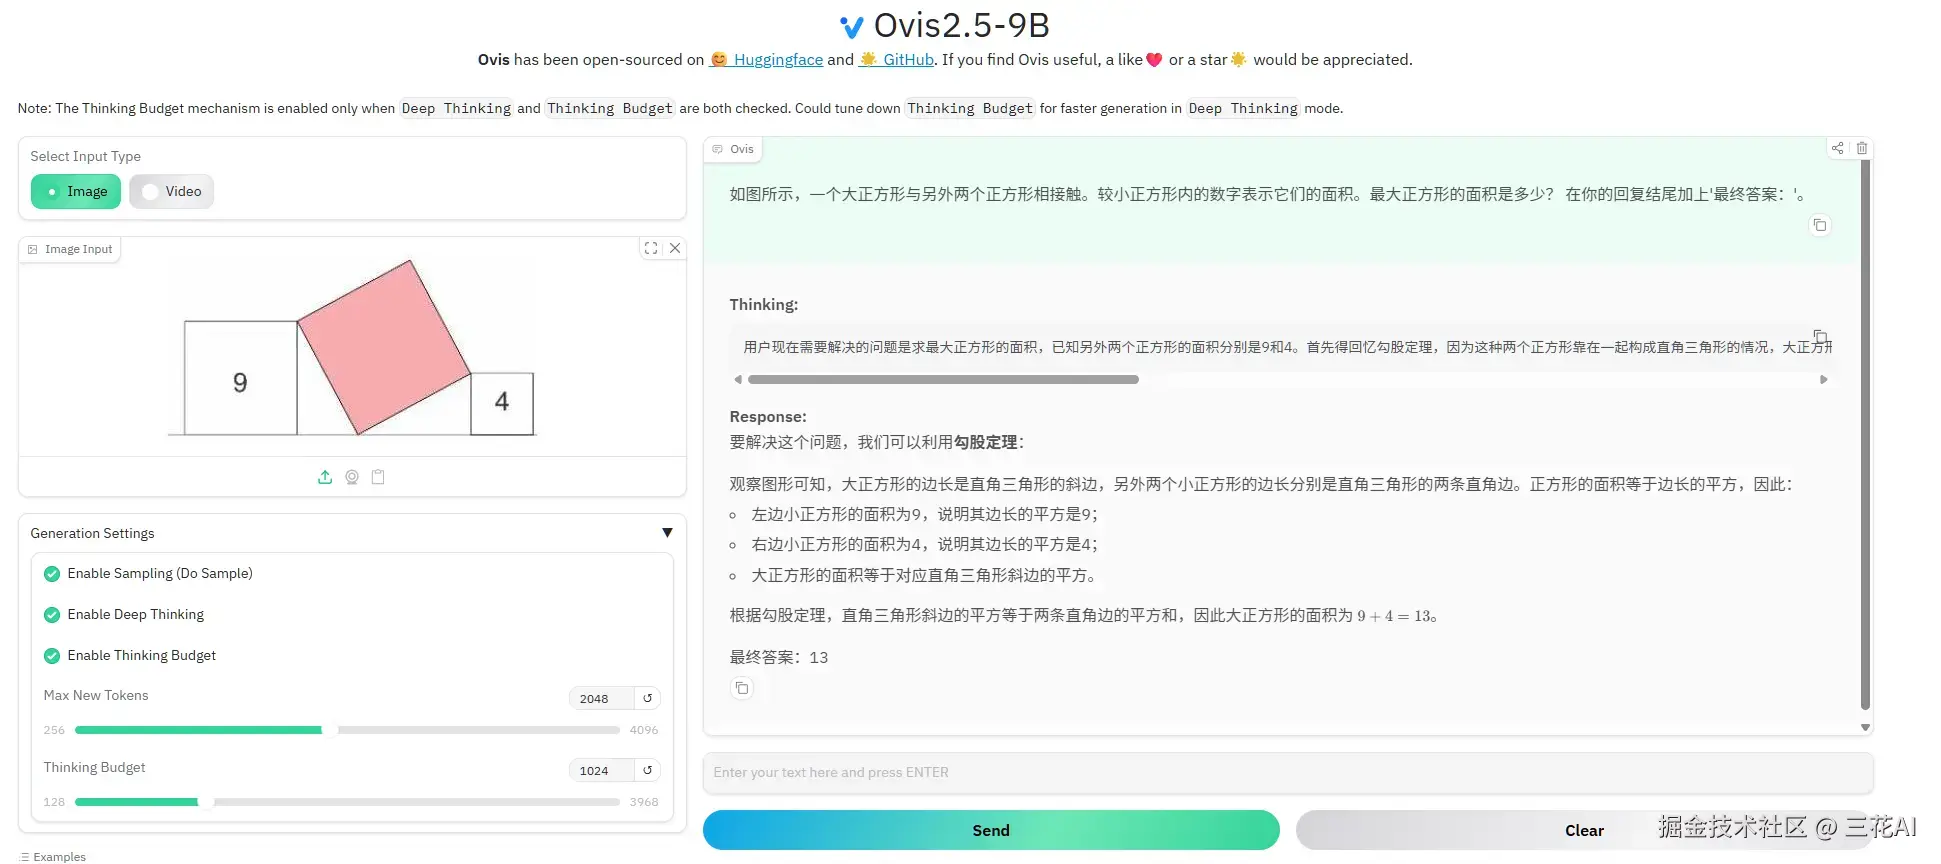Click the Image Input label tag
This screenshot has height=864, width=1941.
(x=70, y=249)
